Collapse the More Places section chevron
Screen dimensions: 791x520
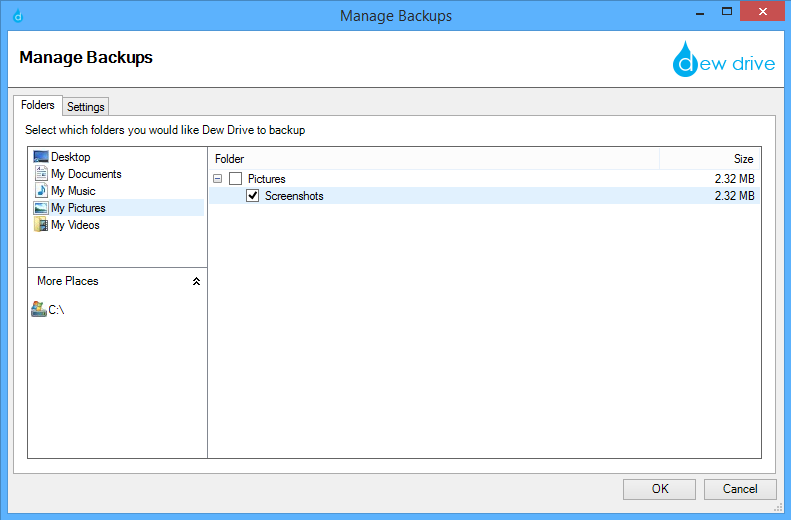click(x=196, y=281)
